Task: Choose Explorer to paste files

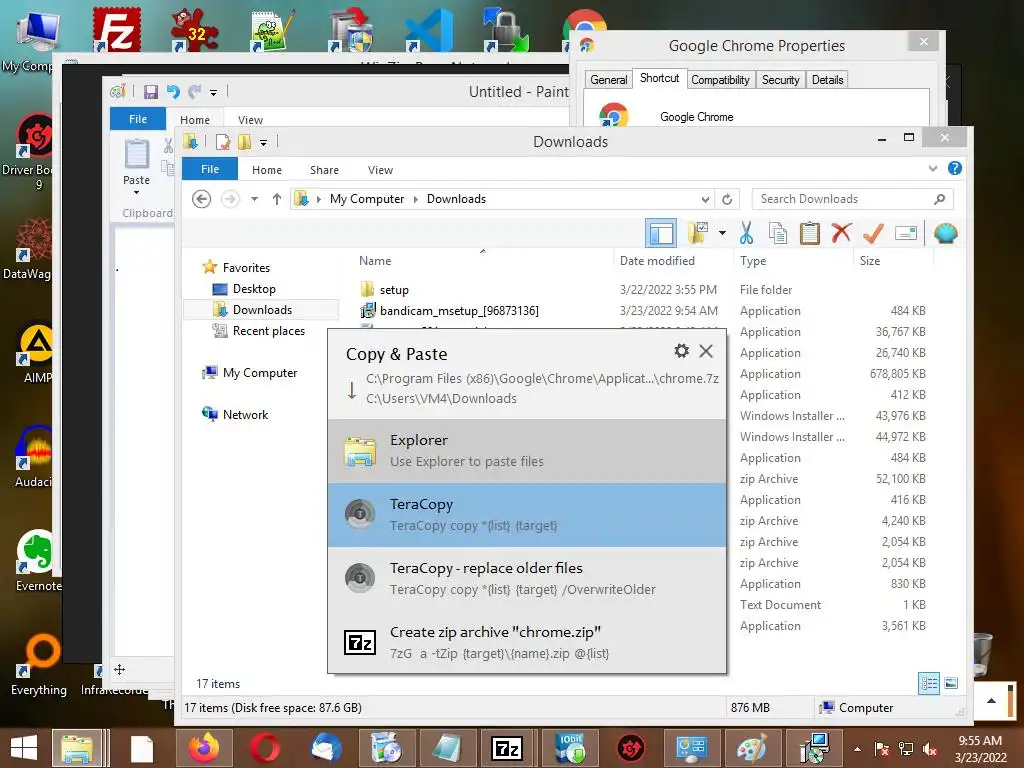Action: (x=527, y=451)
